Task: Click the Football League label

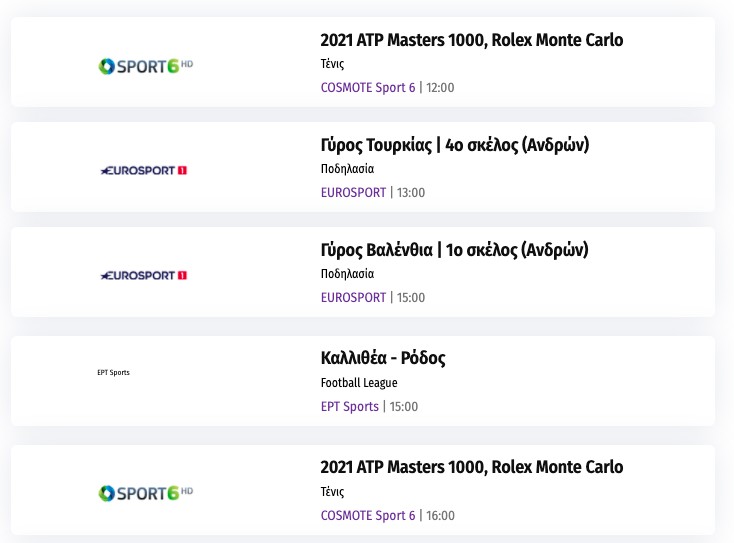Action: tap(359, 383)
